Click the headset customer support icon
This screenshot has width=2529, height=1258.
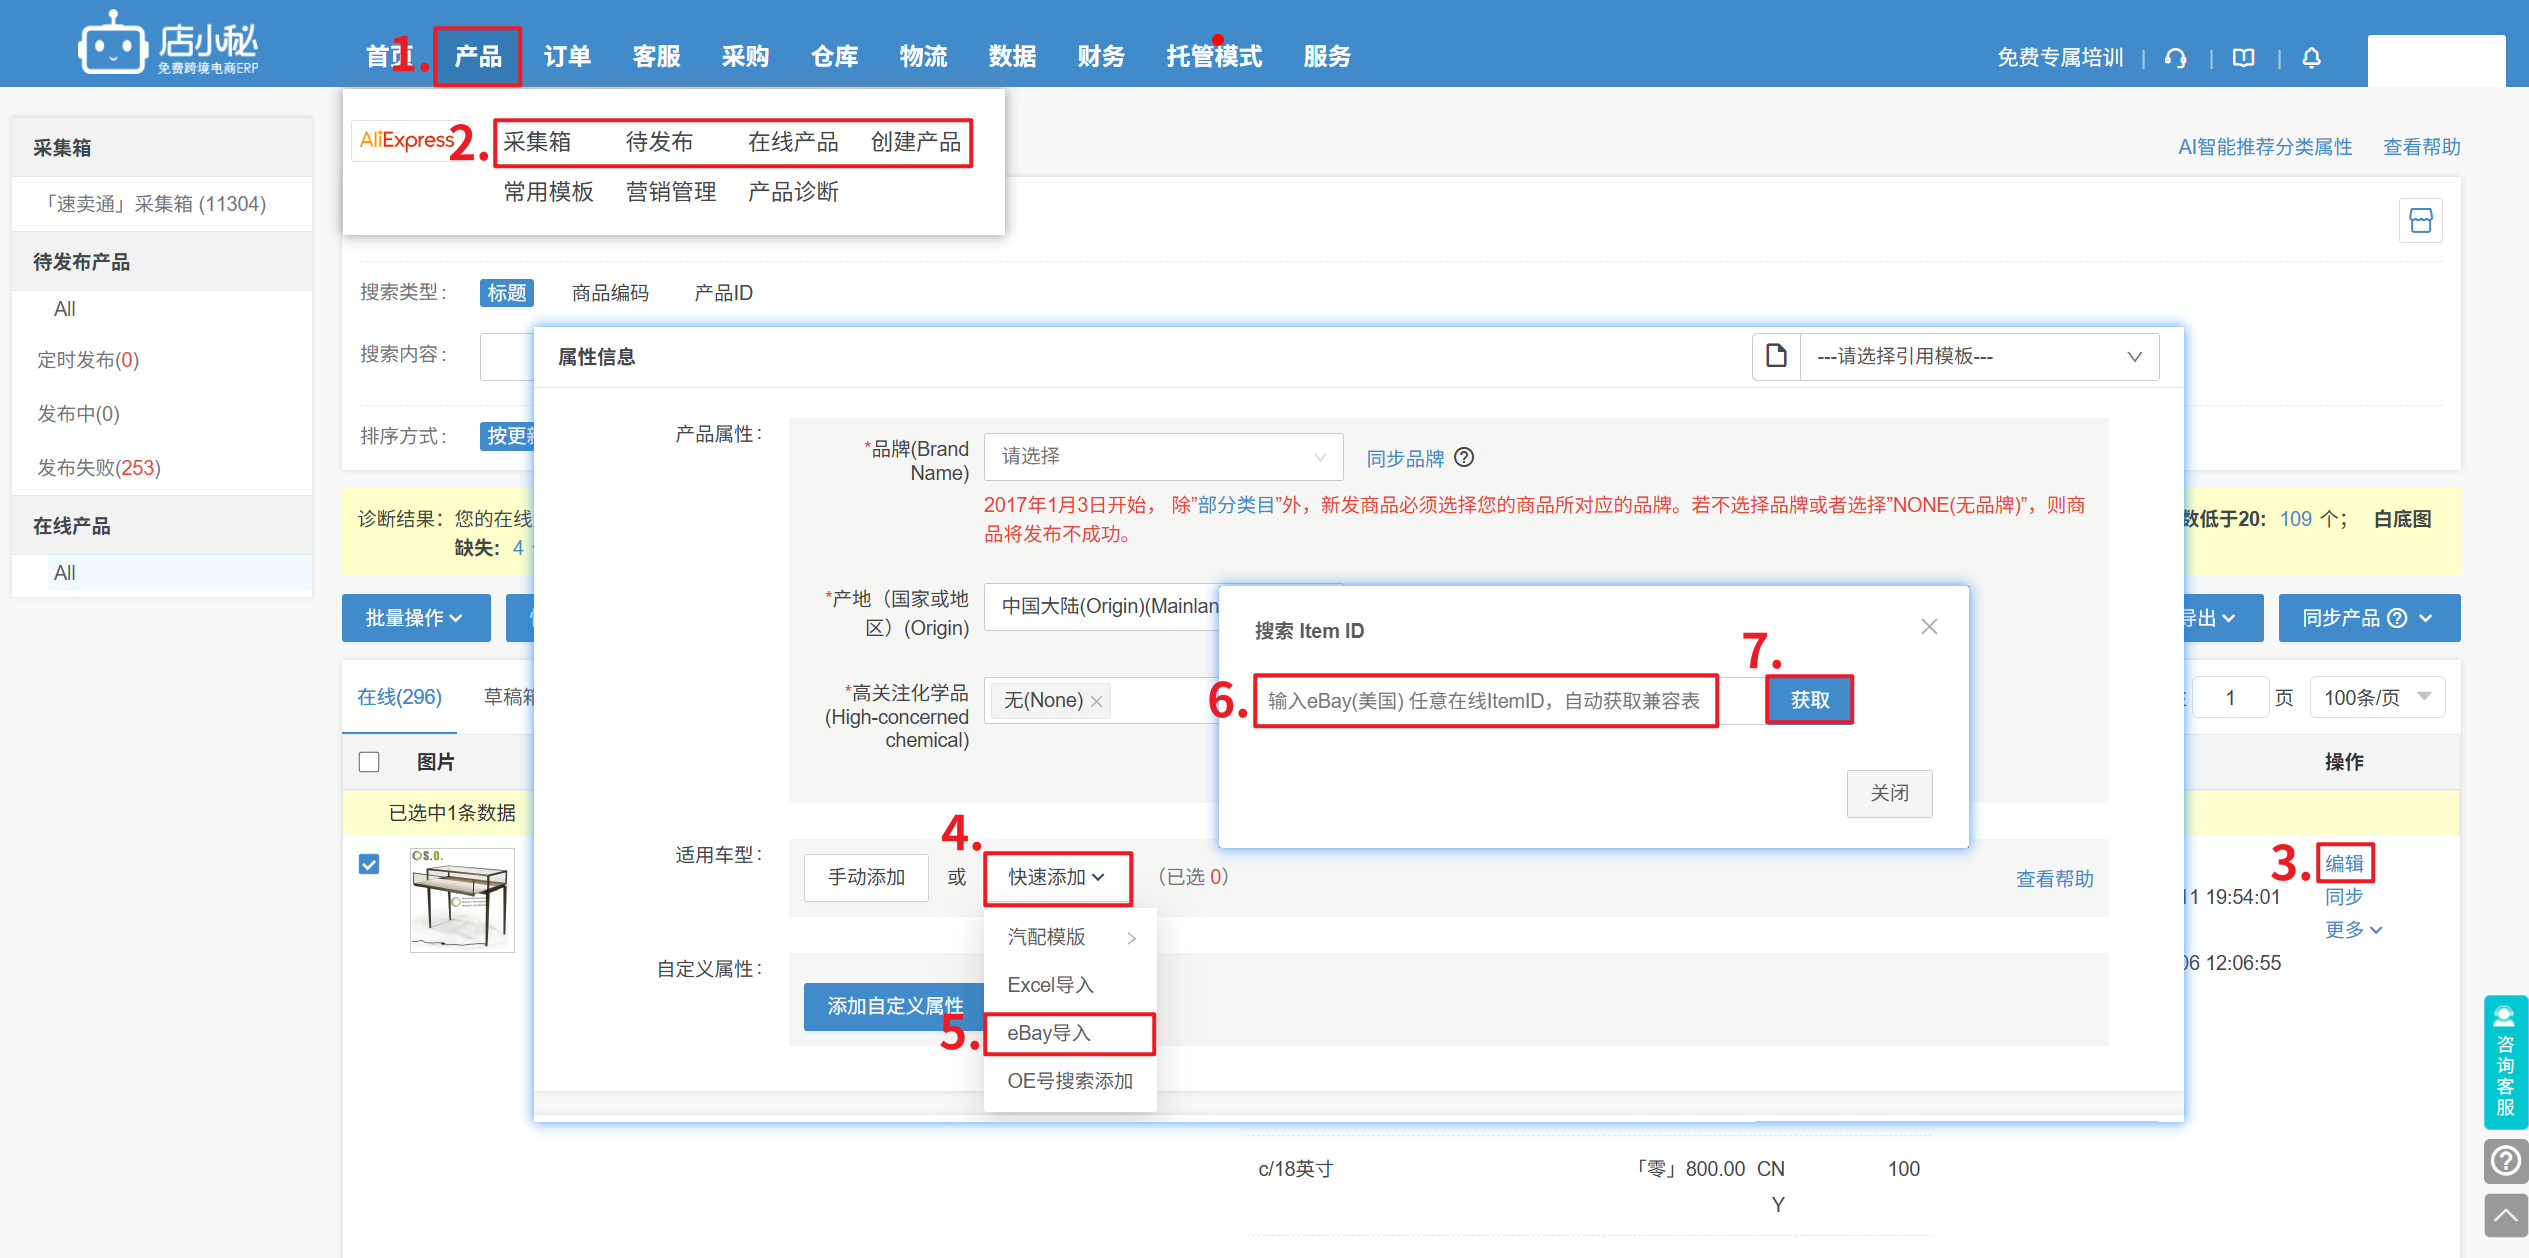[2175, 58]
